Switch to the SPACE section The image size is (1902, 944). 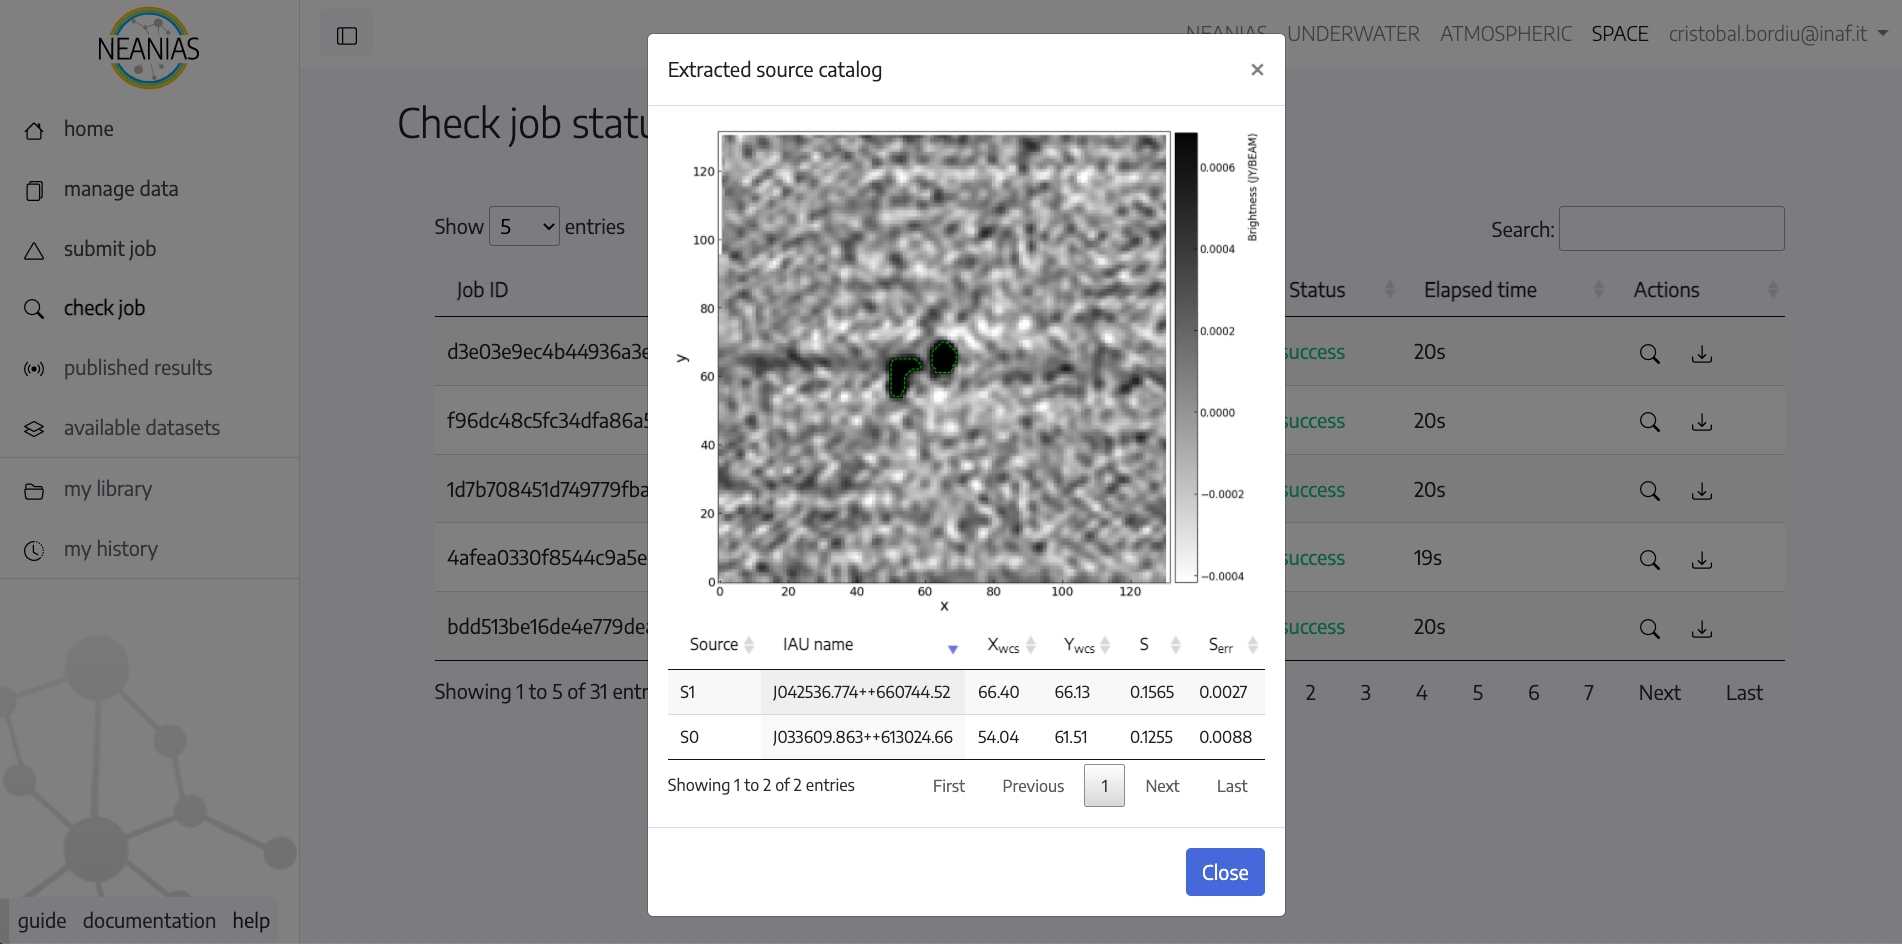click(x=1619, y=34)
